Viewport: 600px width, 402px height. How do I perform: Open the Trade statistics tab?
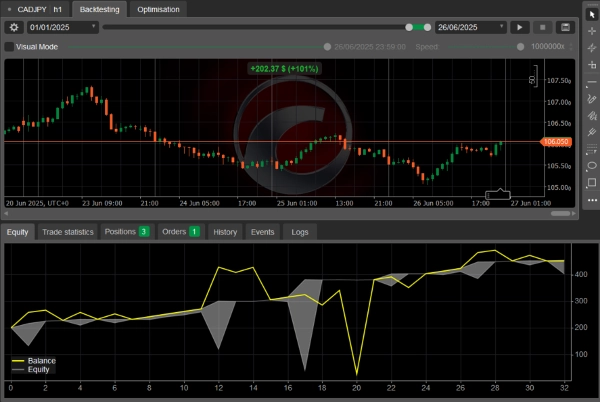tap(68, 232)
